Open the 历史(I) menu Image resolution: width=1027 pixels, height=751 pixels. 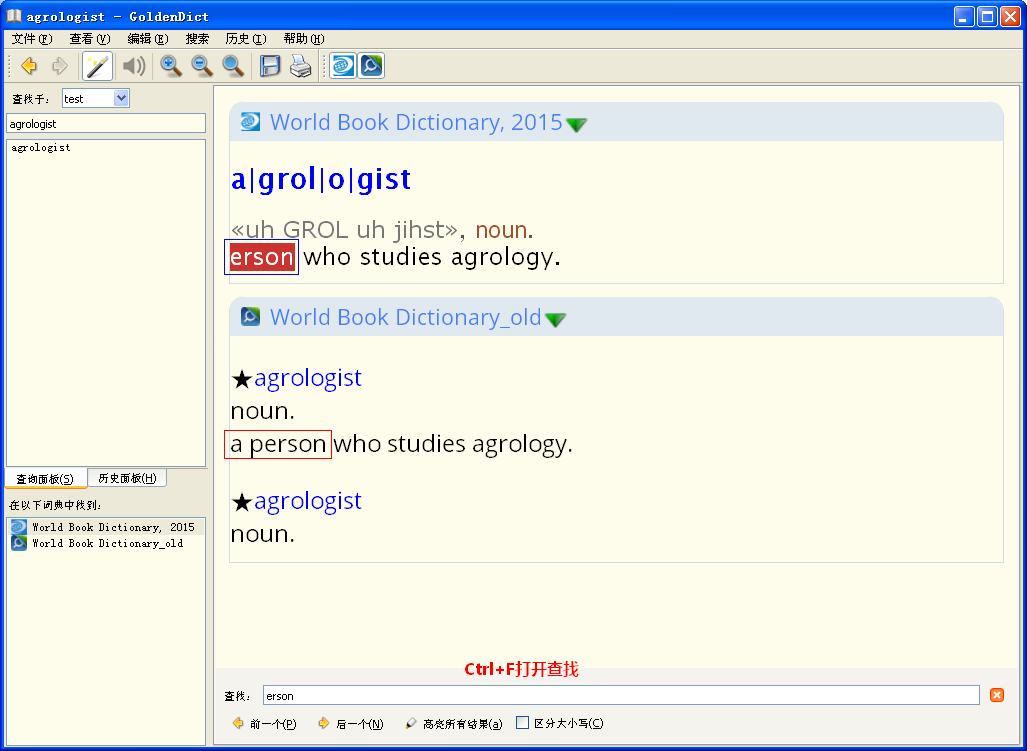click(x=246, y=39)
